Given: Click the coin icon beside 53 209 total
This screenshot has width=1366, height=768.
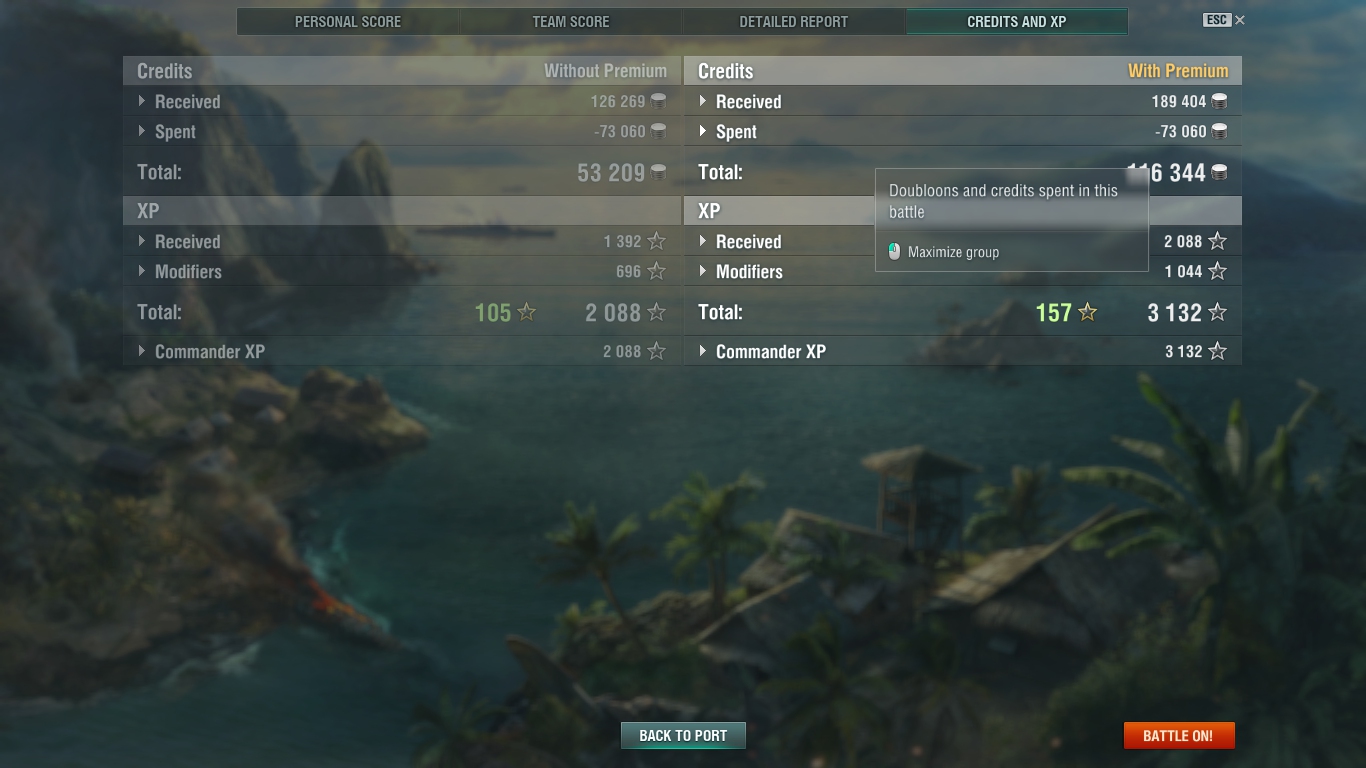Looking at the screenshot, I should tap(658, 172).
